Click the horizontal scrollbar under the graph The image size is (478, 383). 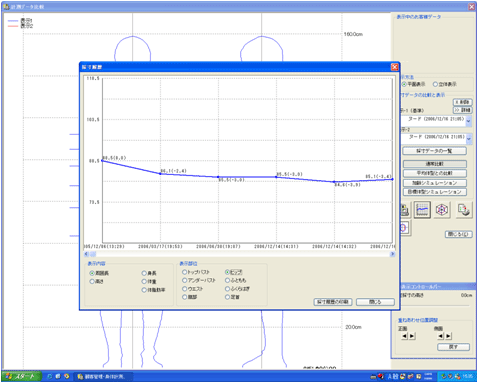(x=239, y=254)
